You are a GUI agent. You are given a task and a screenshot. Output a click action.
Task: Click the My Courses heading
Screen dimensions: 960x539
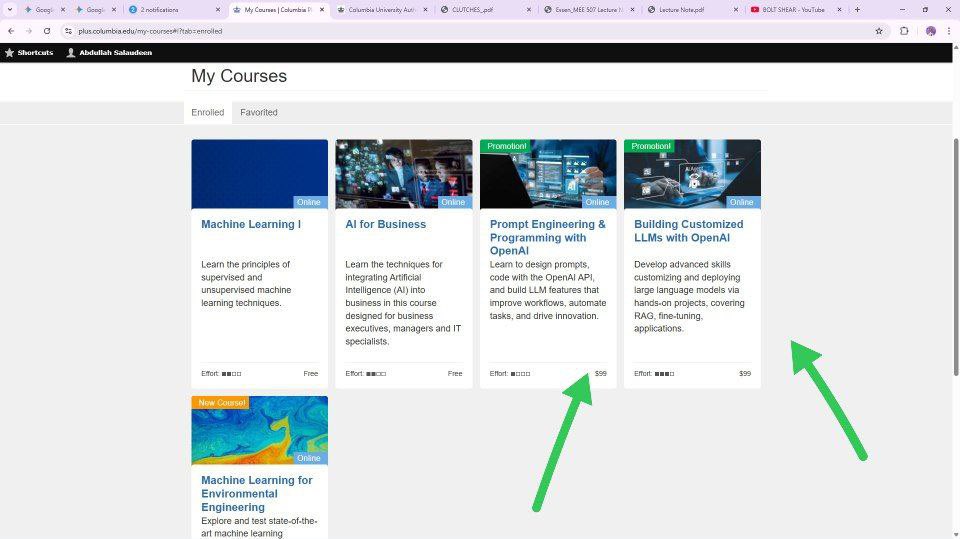pyautogui.click(x=239, y=76)
